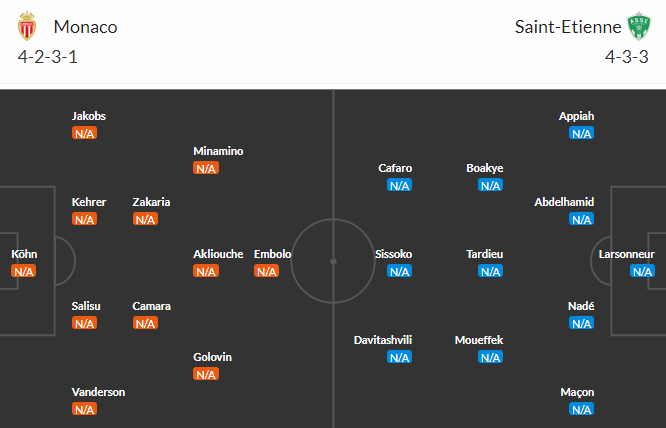This screenshot has height=428, width=666.
Task: Click the N/A rating under Maçon
Action: point(581,409)
